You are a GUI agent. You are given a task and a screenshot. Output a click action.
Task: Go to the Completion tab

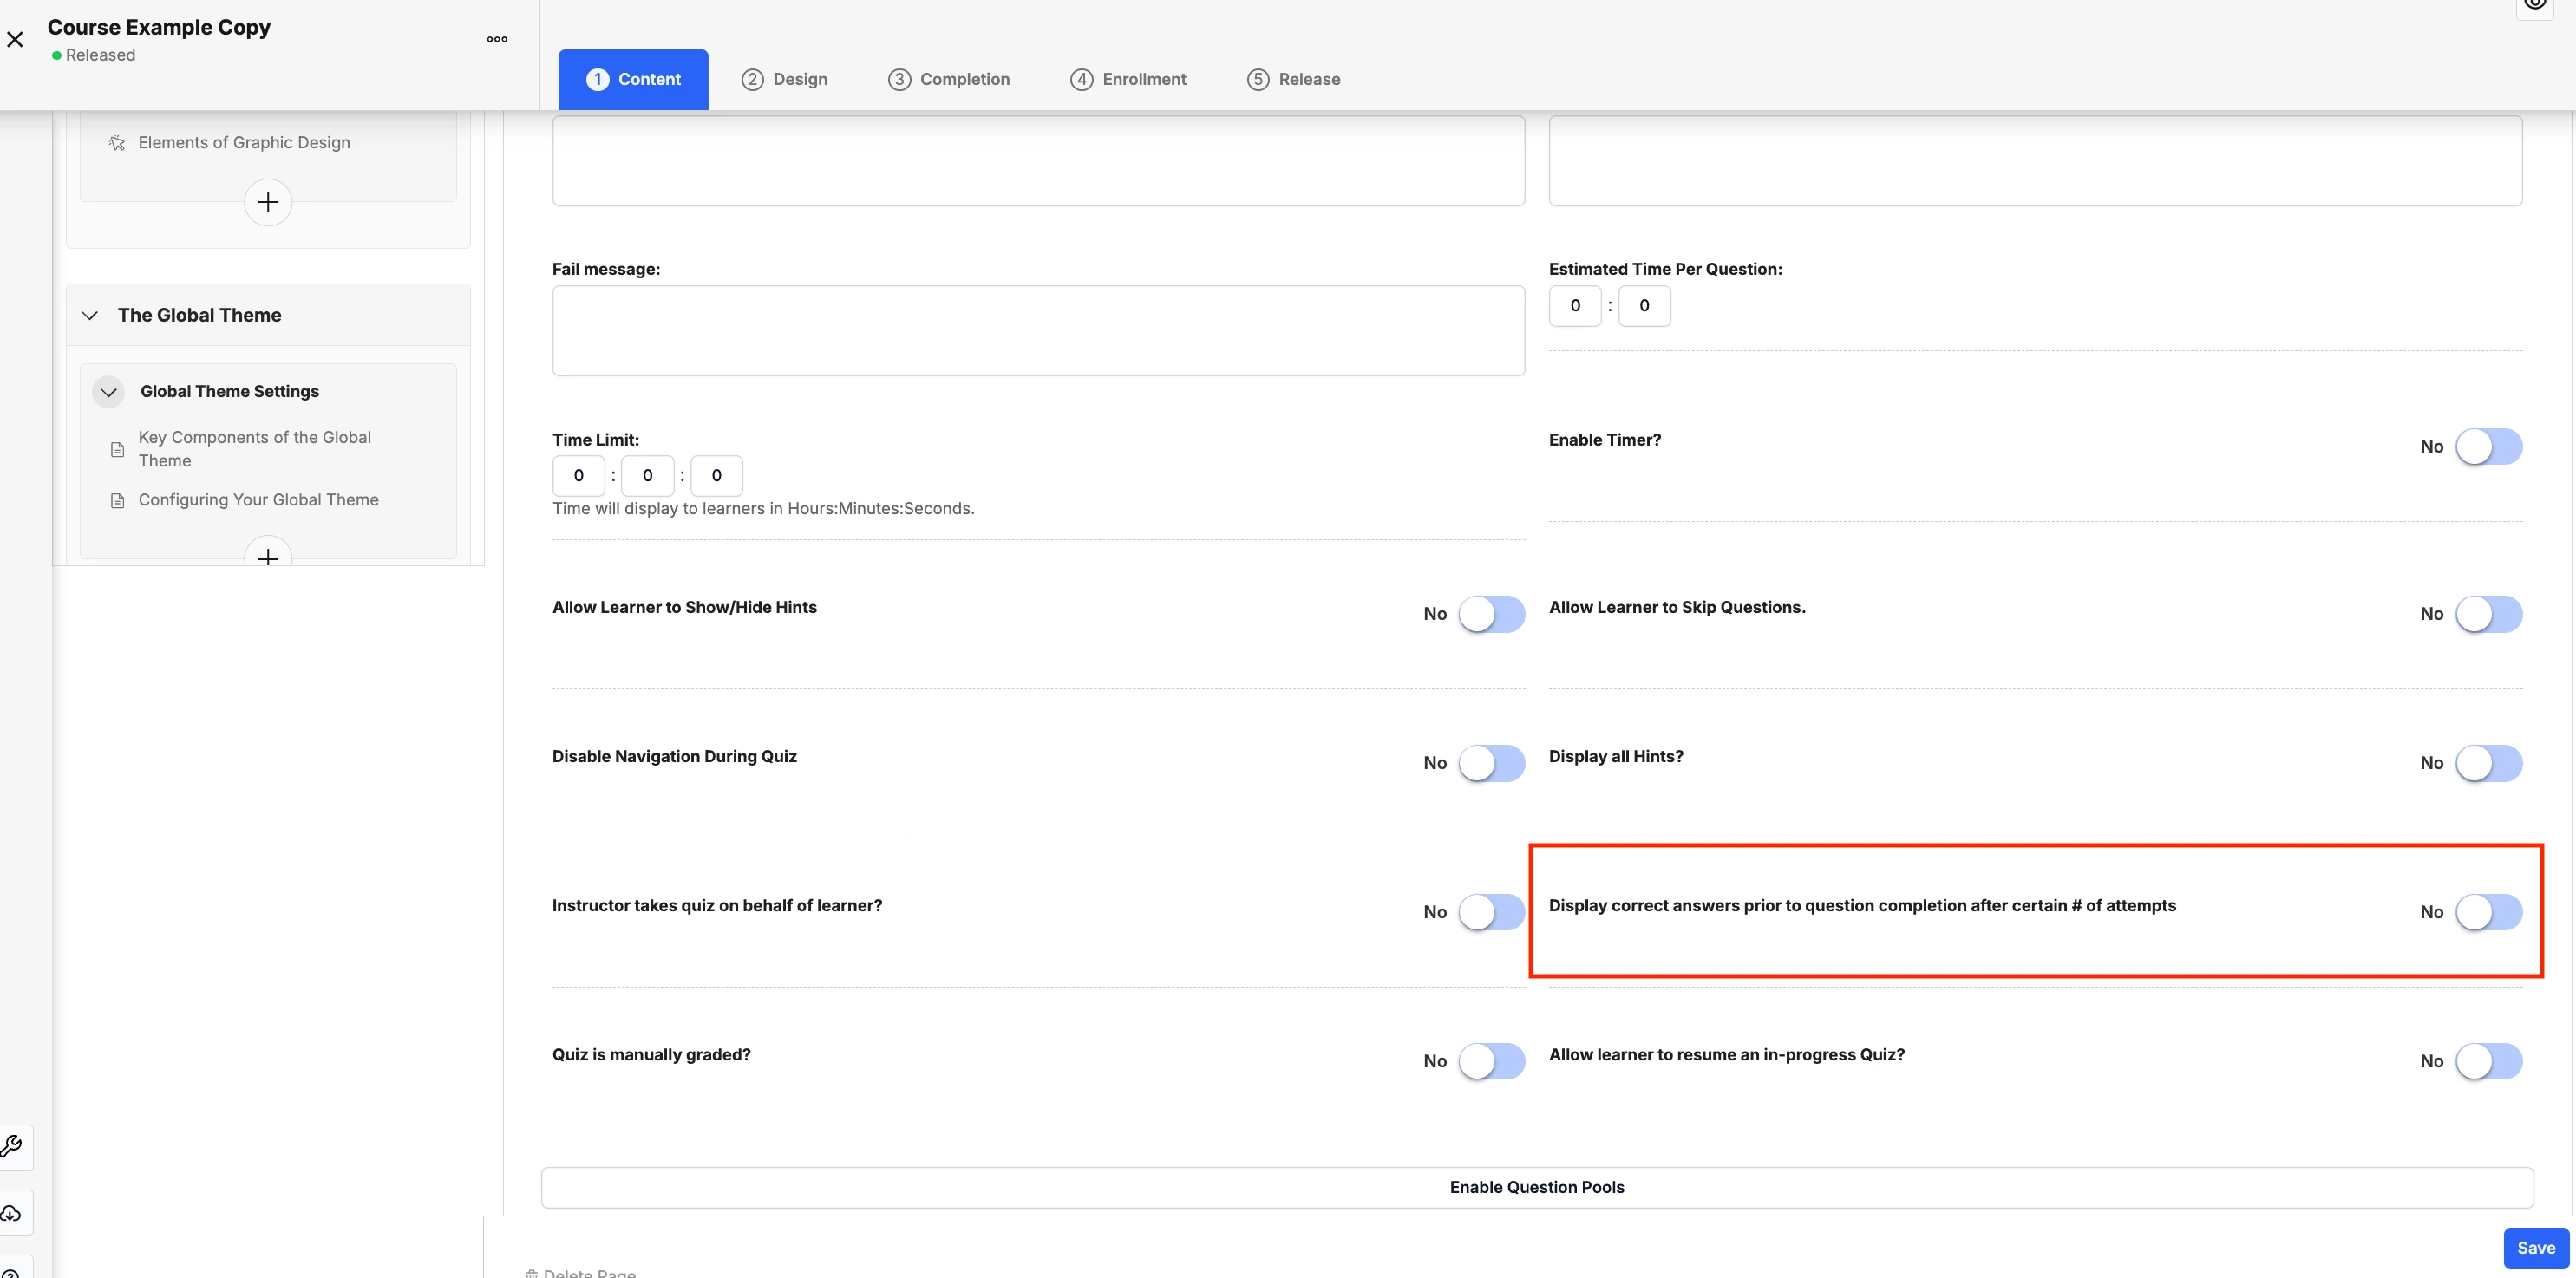(949, 79)
